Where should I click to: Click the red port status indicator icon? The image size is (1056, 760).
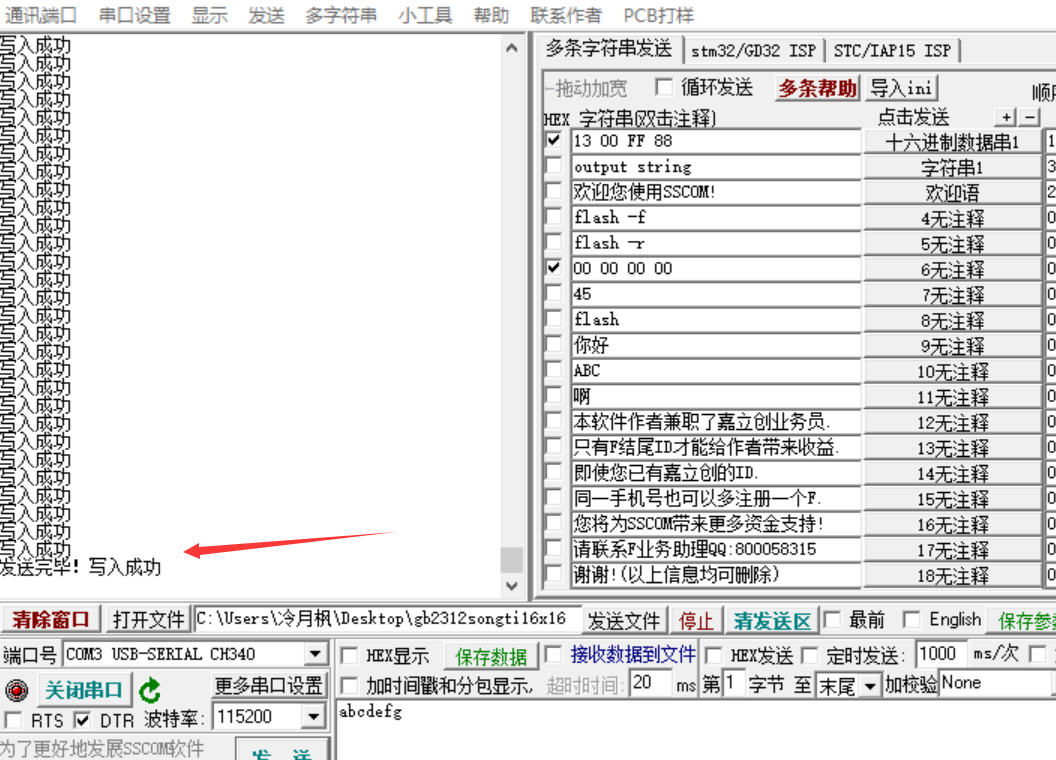coord(17,690)
